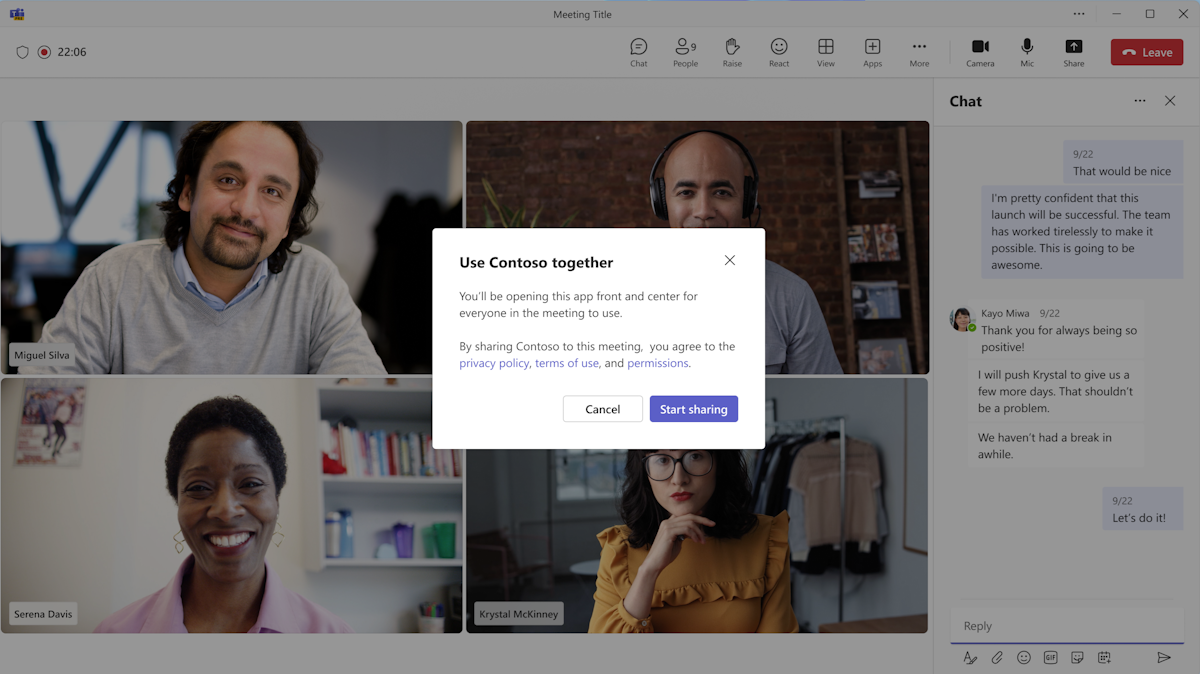
Task: Close the Chat side panel
Action: [1170, 101]
